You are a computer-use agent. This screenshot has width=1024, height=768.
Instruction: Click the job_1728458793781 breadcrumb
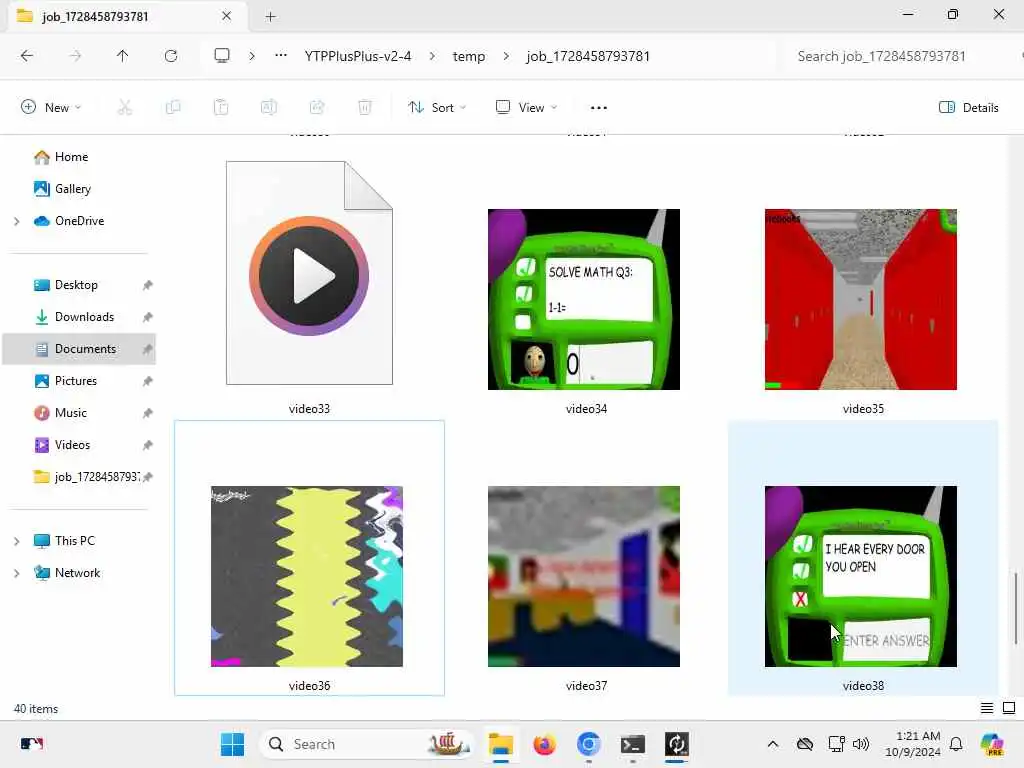tap(588, 56)
